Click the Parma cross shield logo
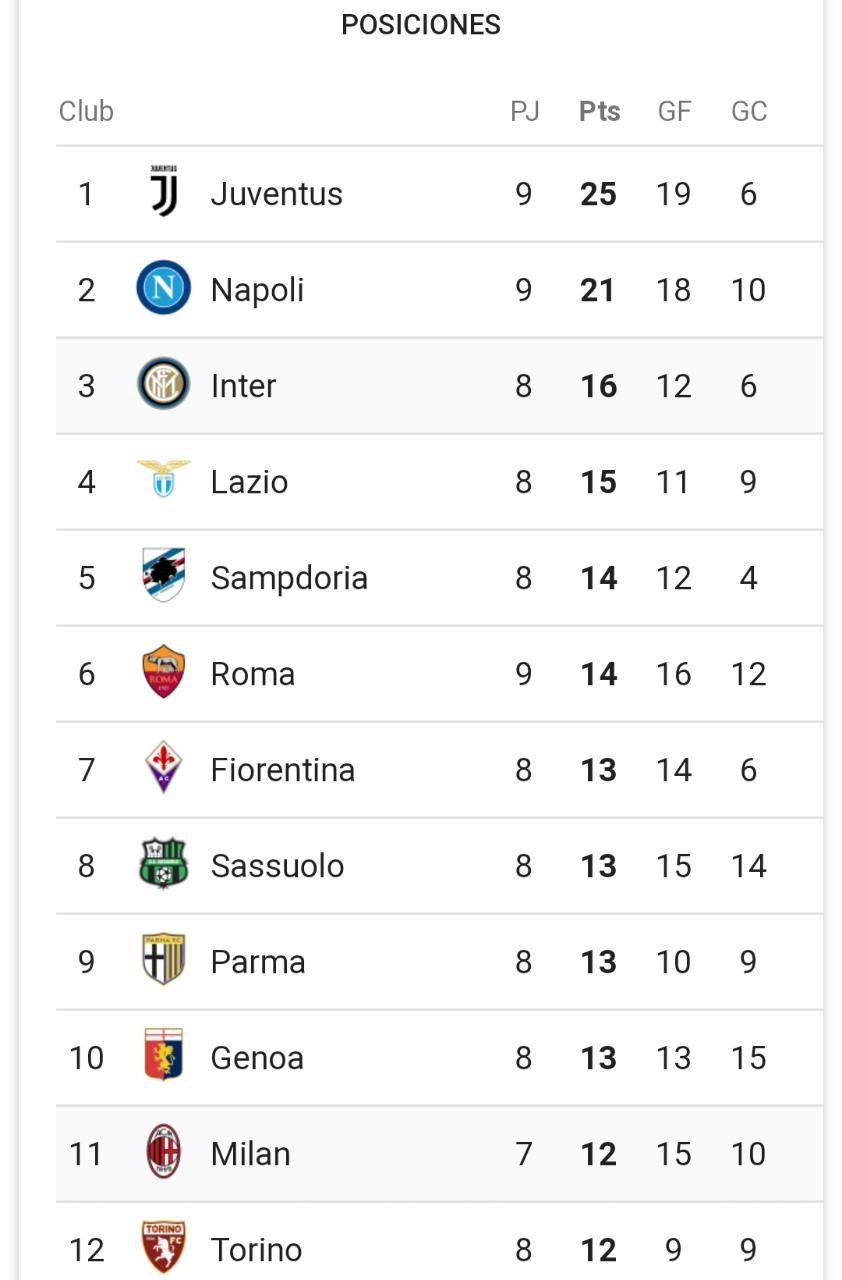842x1280 pixels. tap(163, 959)
